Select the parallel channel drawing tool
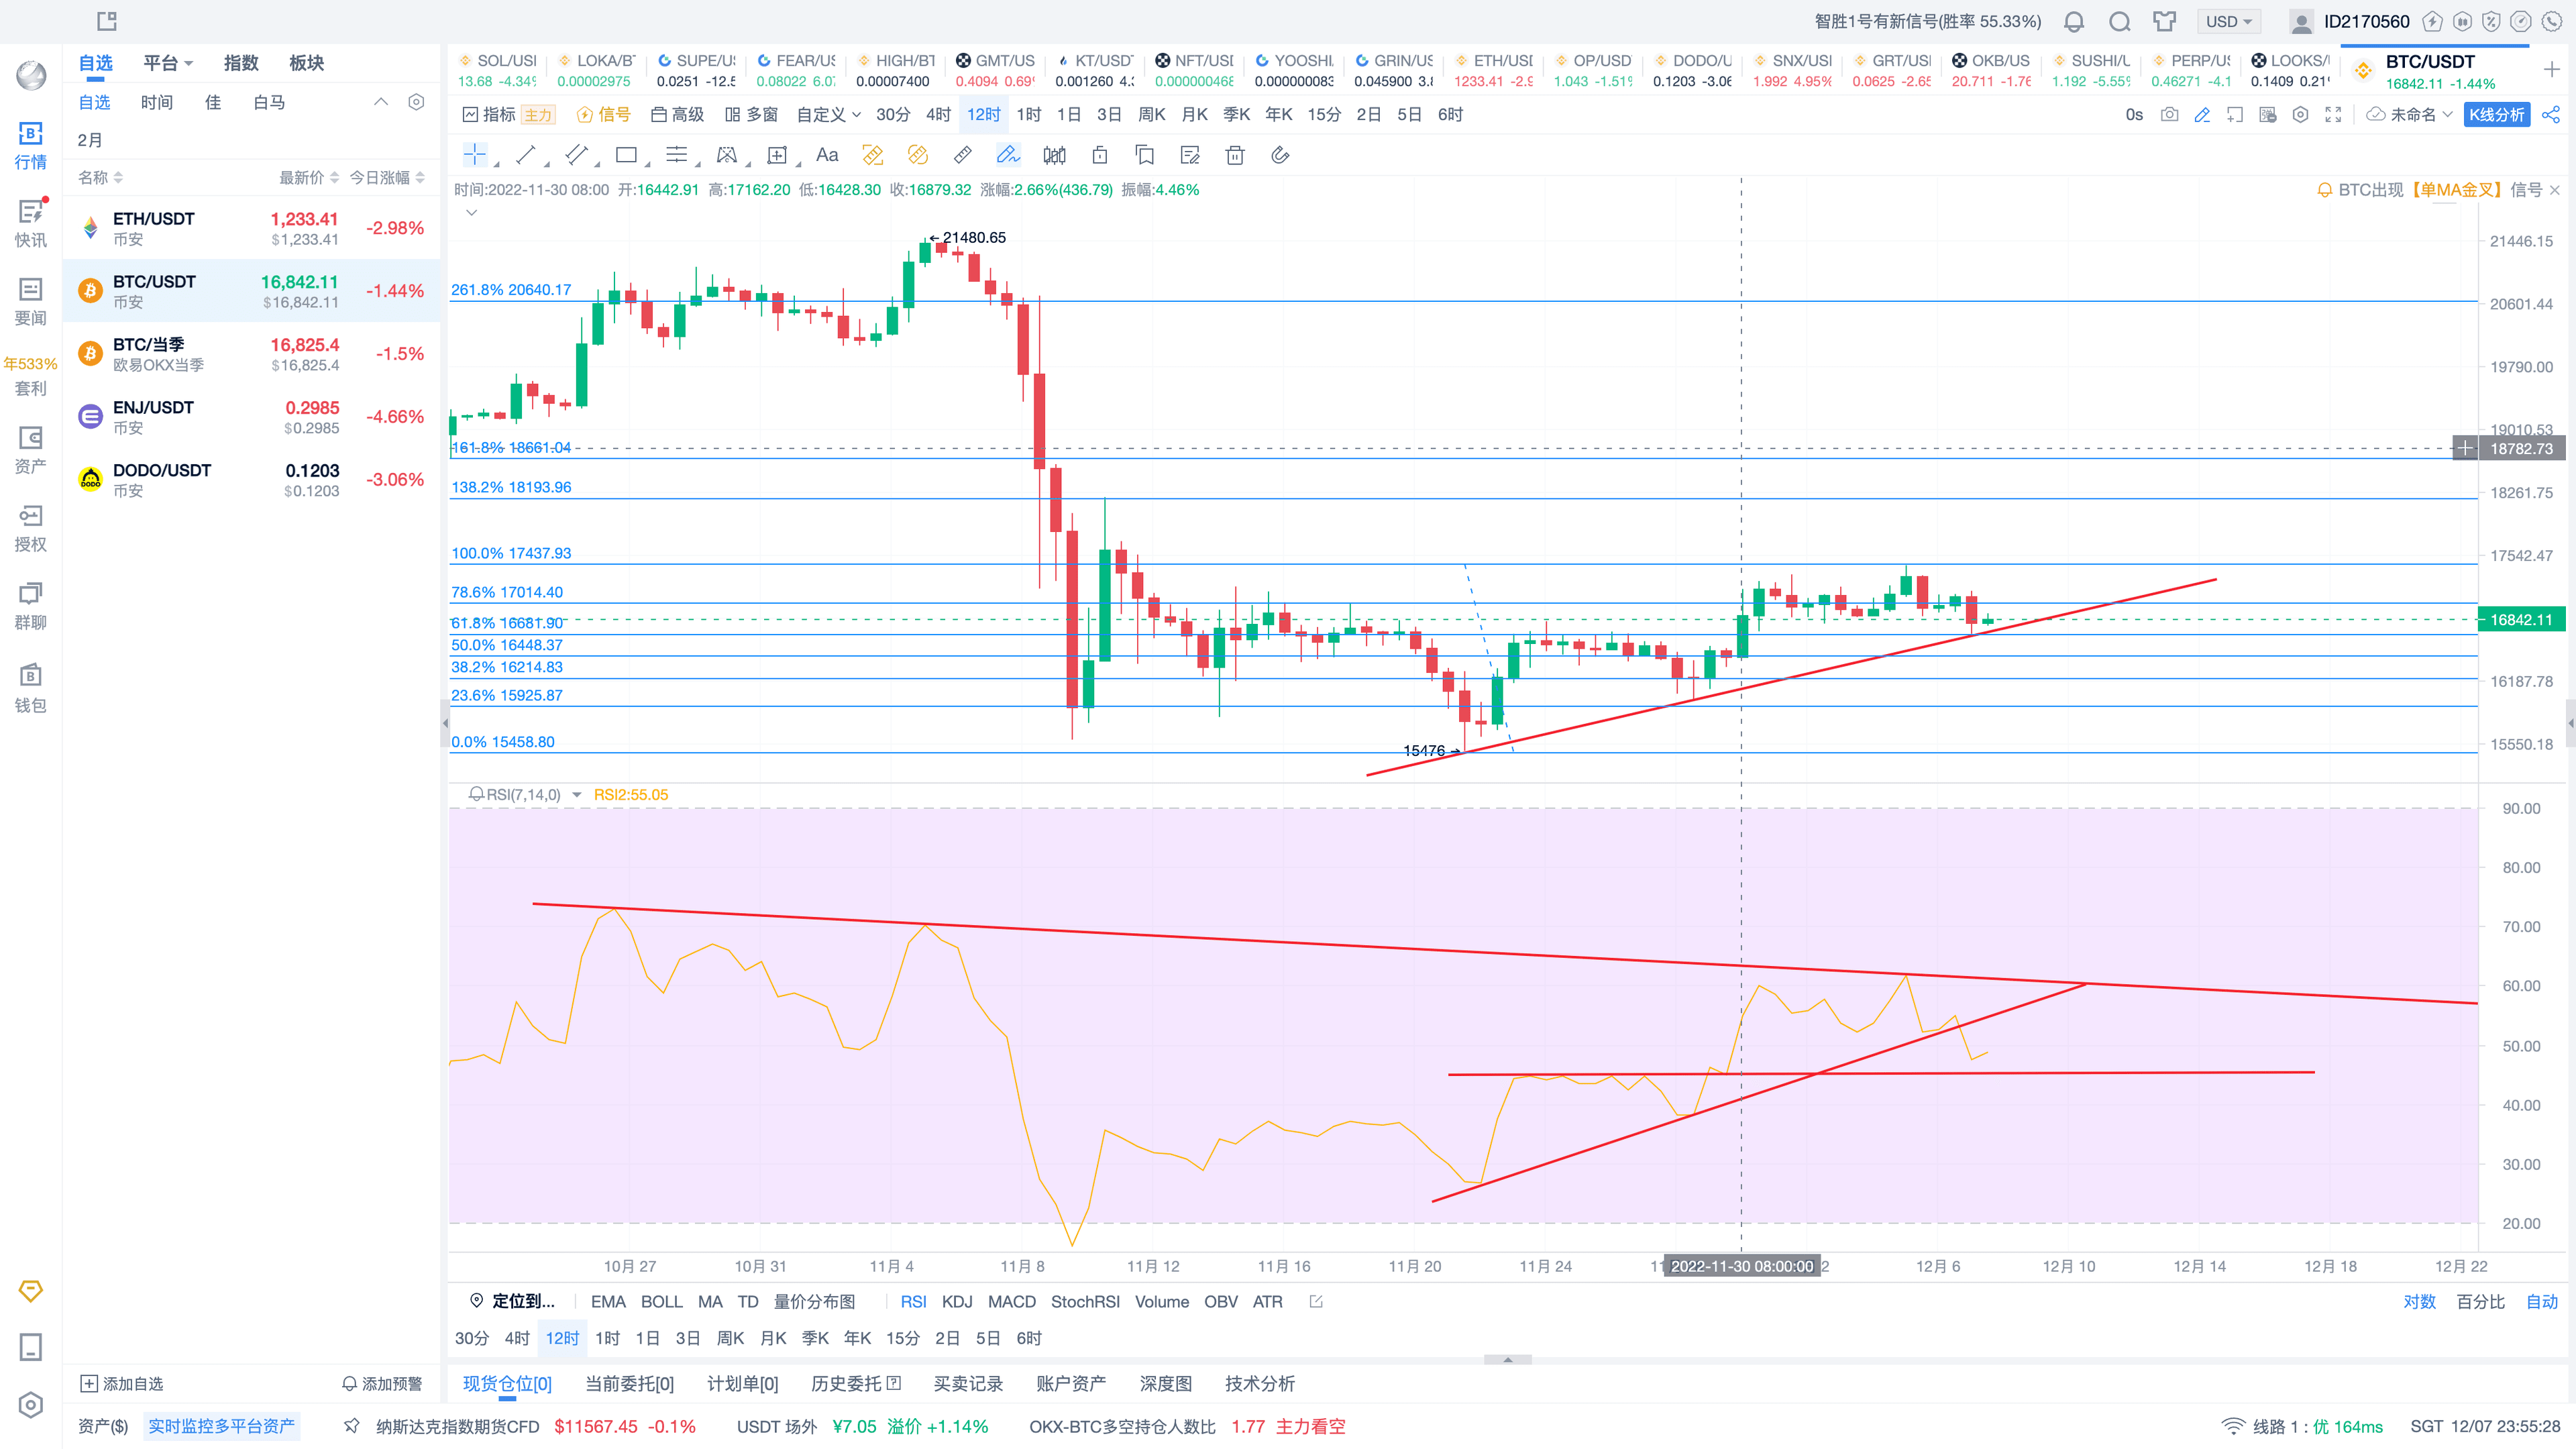This screenshot has width=2576, height=1449. coord(576,155)
